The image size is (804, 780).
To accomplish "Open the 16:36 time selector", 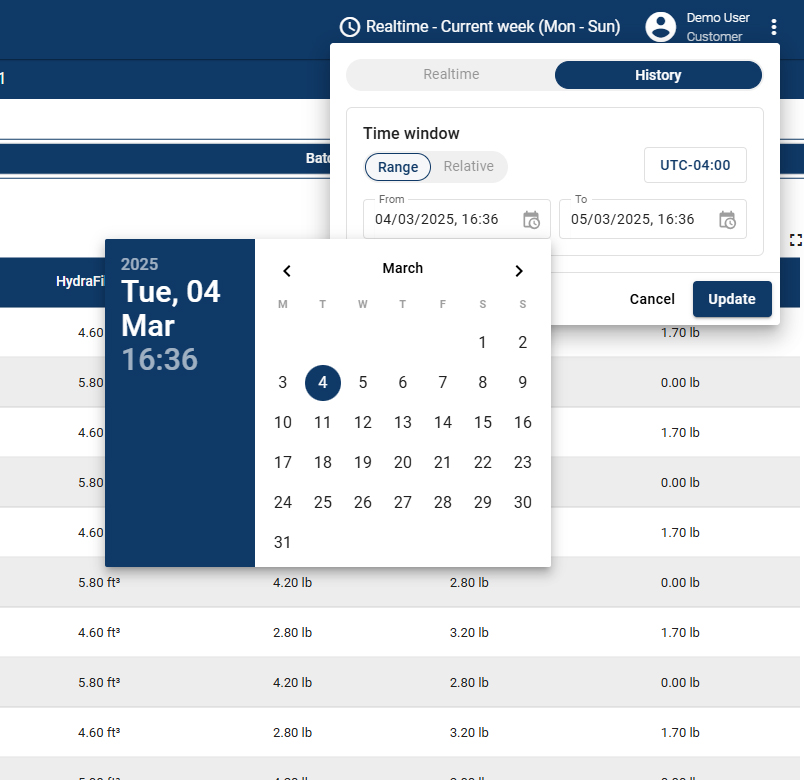I will (x=161, y=359).
